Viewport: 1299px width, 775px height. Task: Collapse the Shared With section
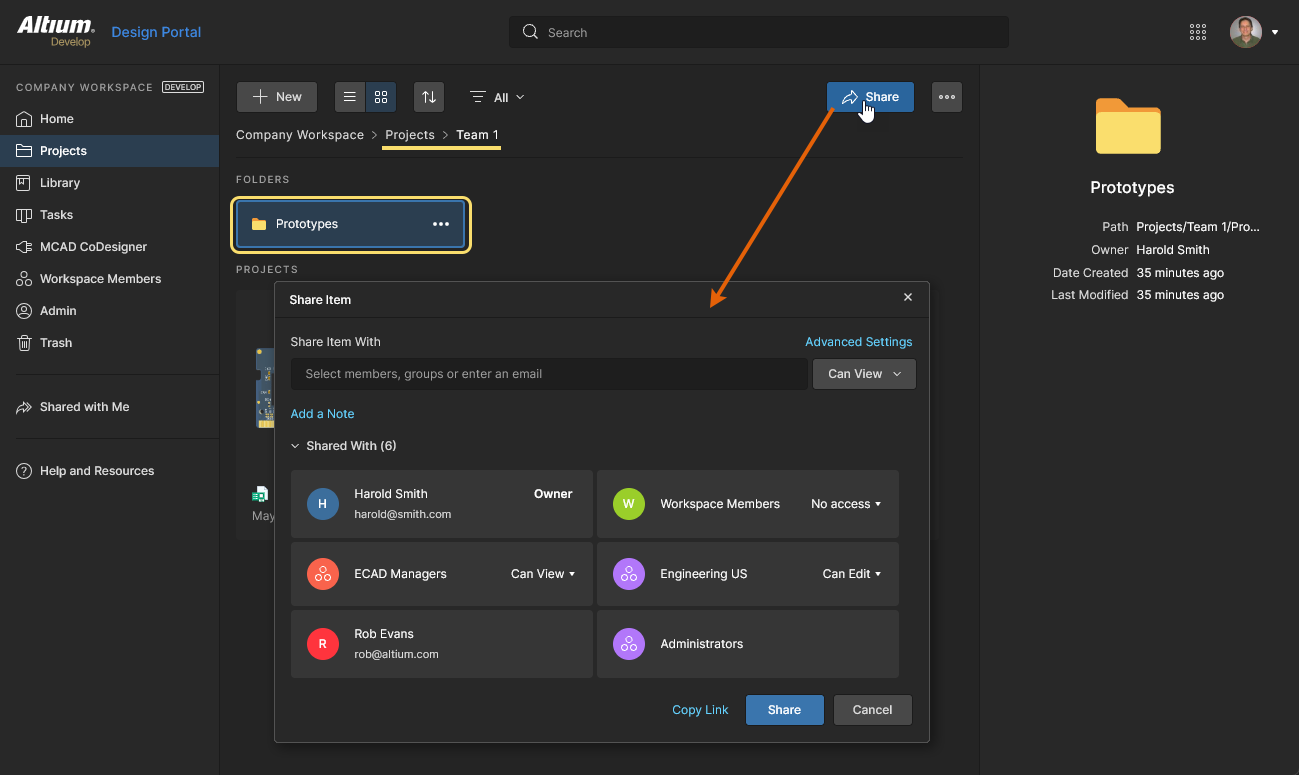(x=296, y=446)
